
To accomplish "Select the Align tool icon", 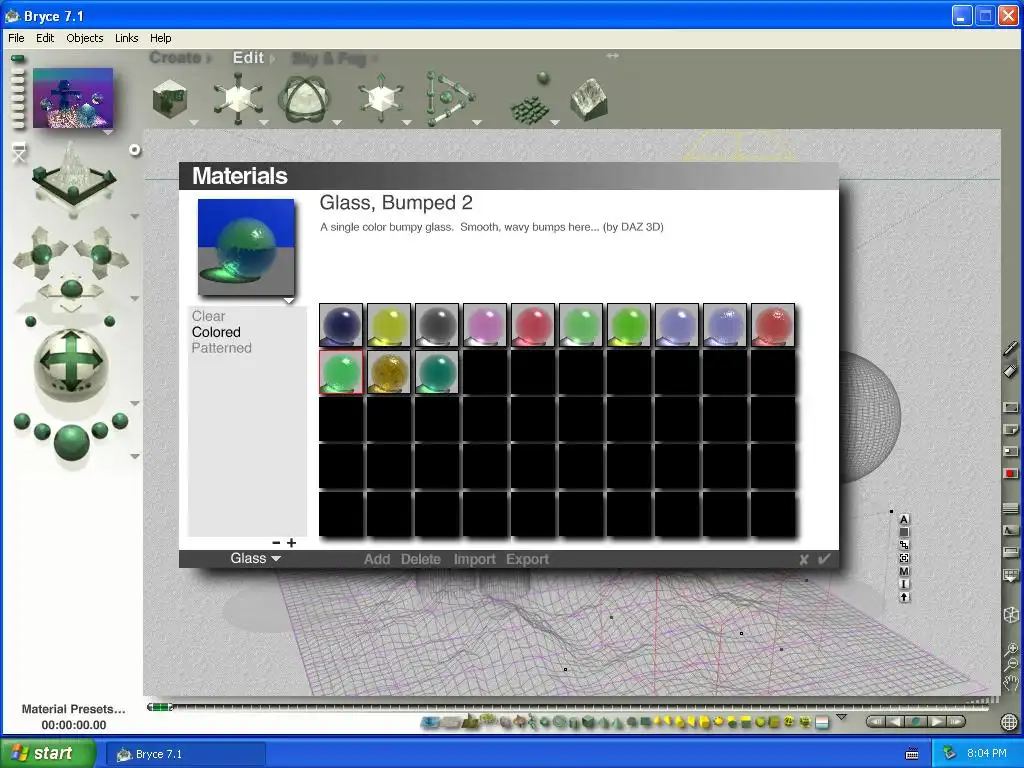I will point(449,99).
